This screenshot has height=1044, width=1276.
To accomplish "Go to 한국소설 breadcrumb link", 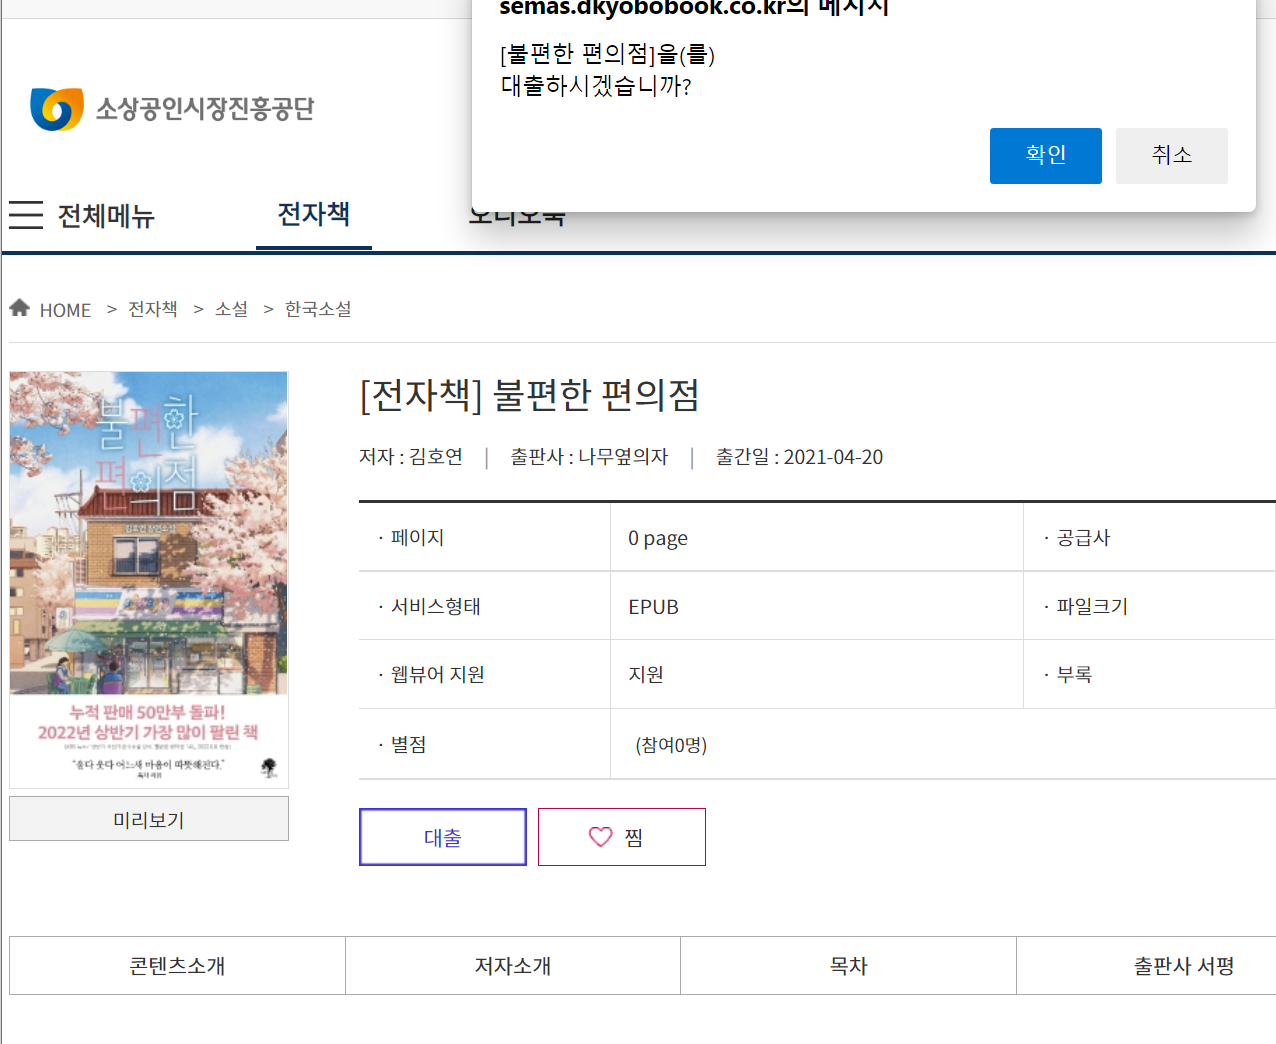I will pyautogui.click(x=318, y=309).
